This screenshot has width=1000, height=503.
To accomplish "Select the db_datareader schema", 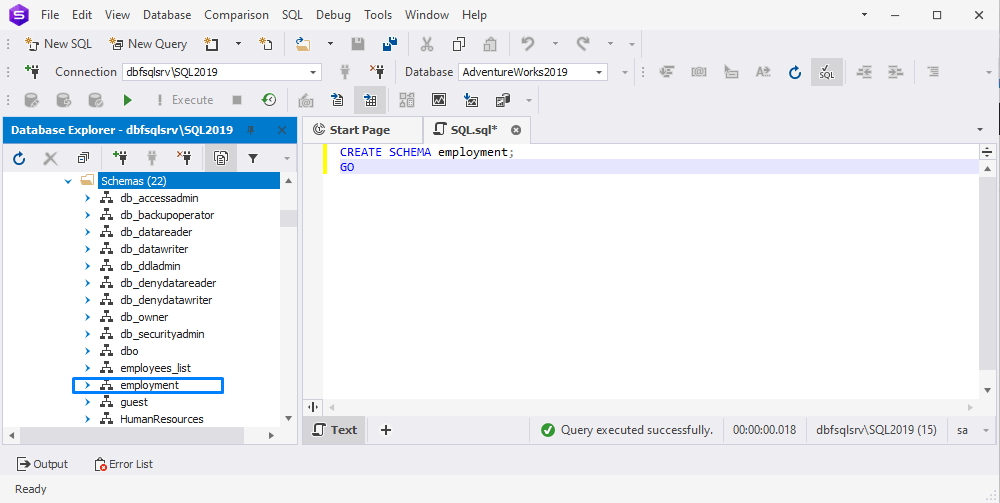I will coord(156,232).
